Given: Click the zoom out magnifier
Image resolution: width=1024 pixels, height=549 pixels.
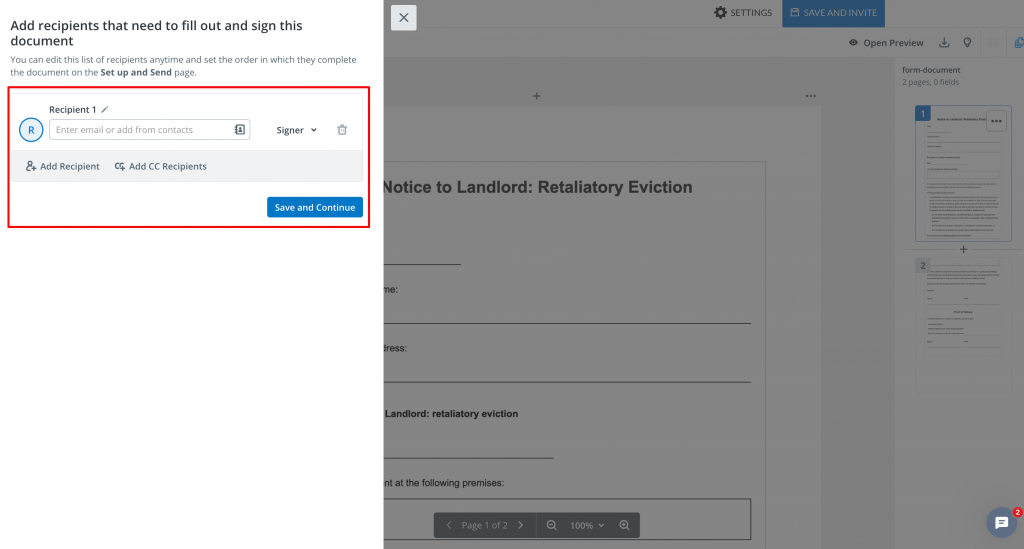Looking at the screenshot, I should coord(552,525).
